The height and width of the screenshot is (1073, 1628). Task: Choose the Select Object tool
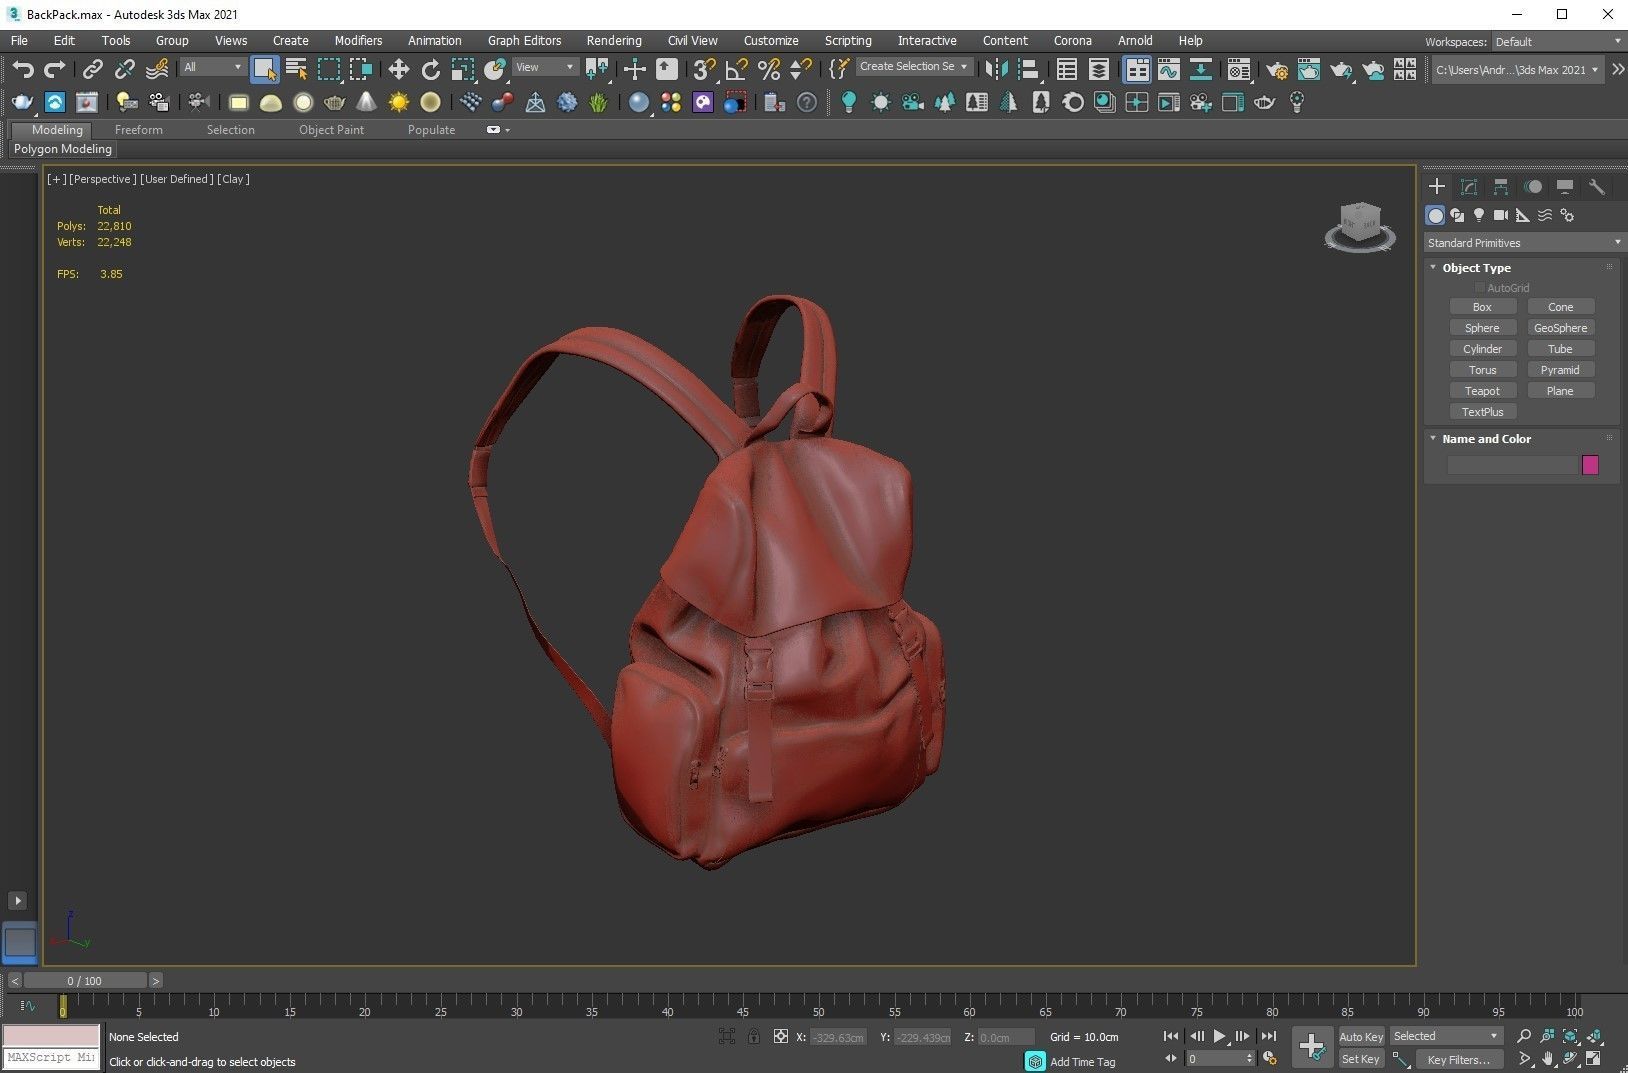[264, 69]
